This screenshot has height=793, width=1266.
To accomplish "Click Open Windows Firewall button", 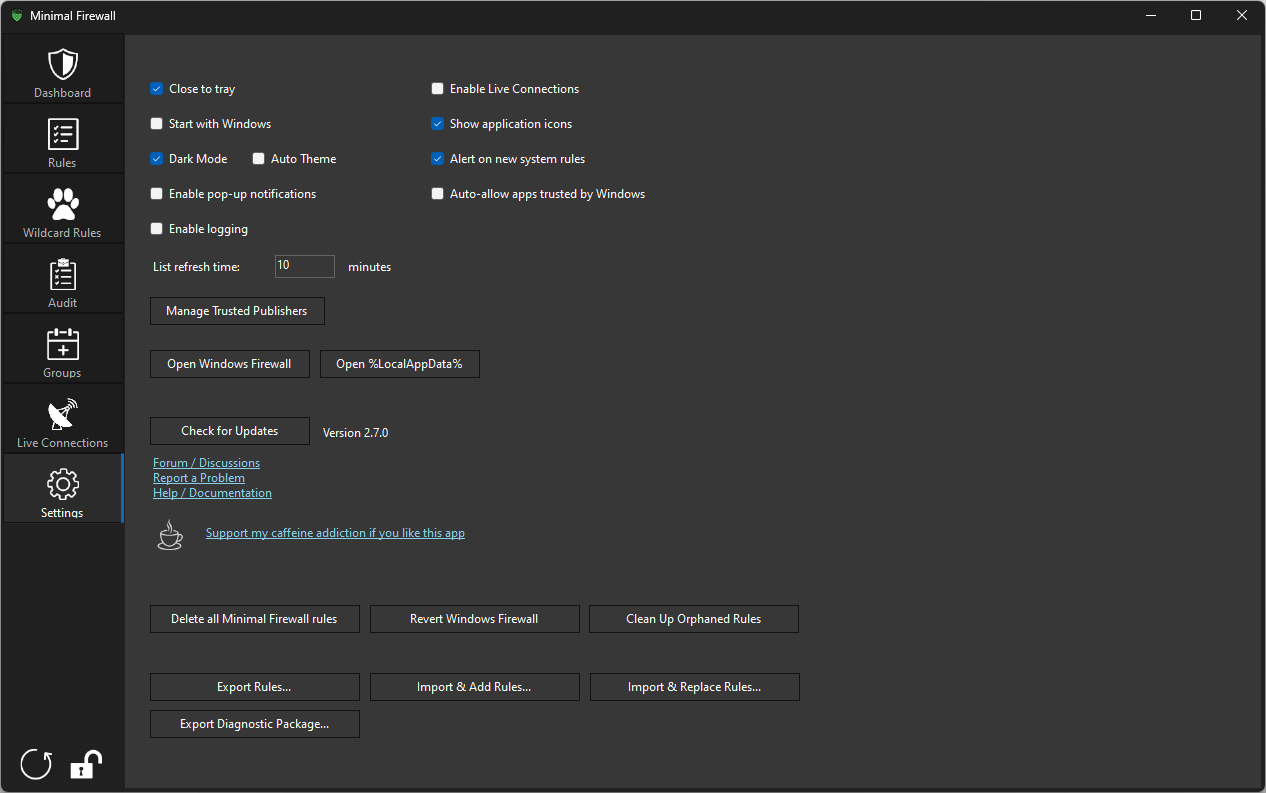I will tap(229, 364).
